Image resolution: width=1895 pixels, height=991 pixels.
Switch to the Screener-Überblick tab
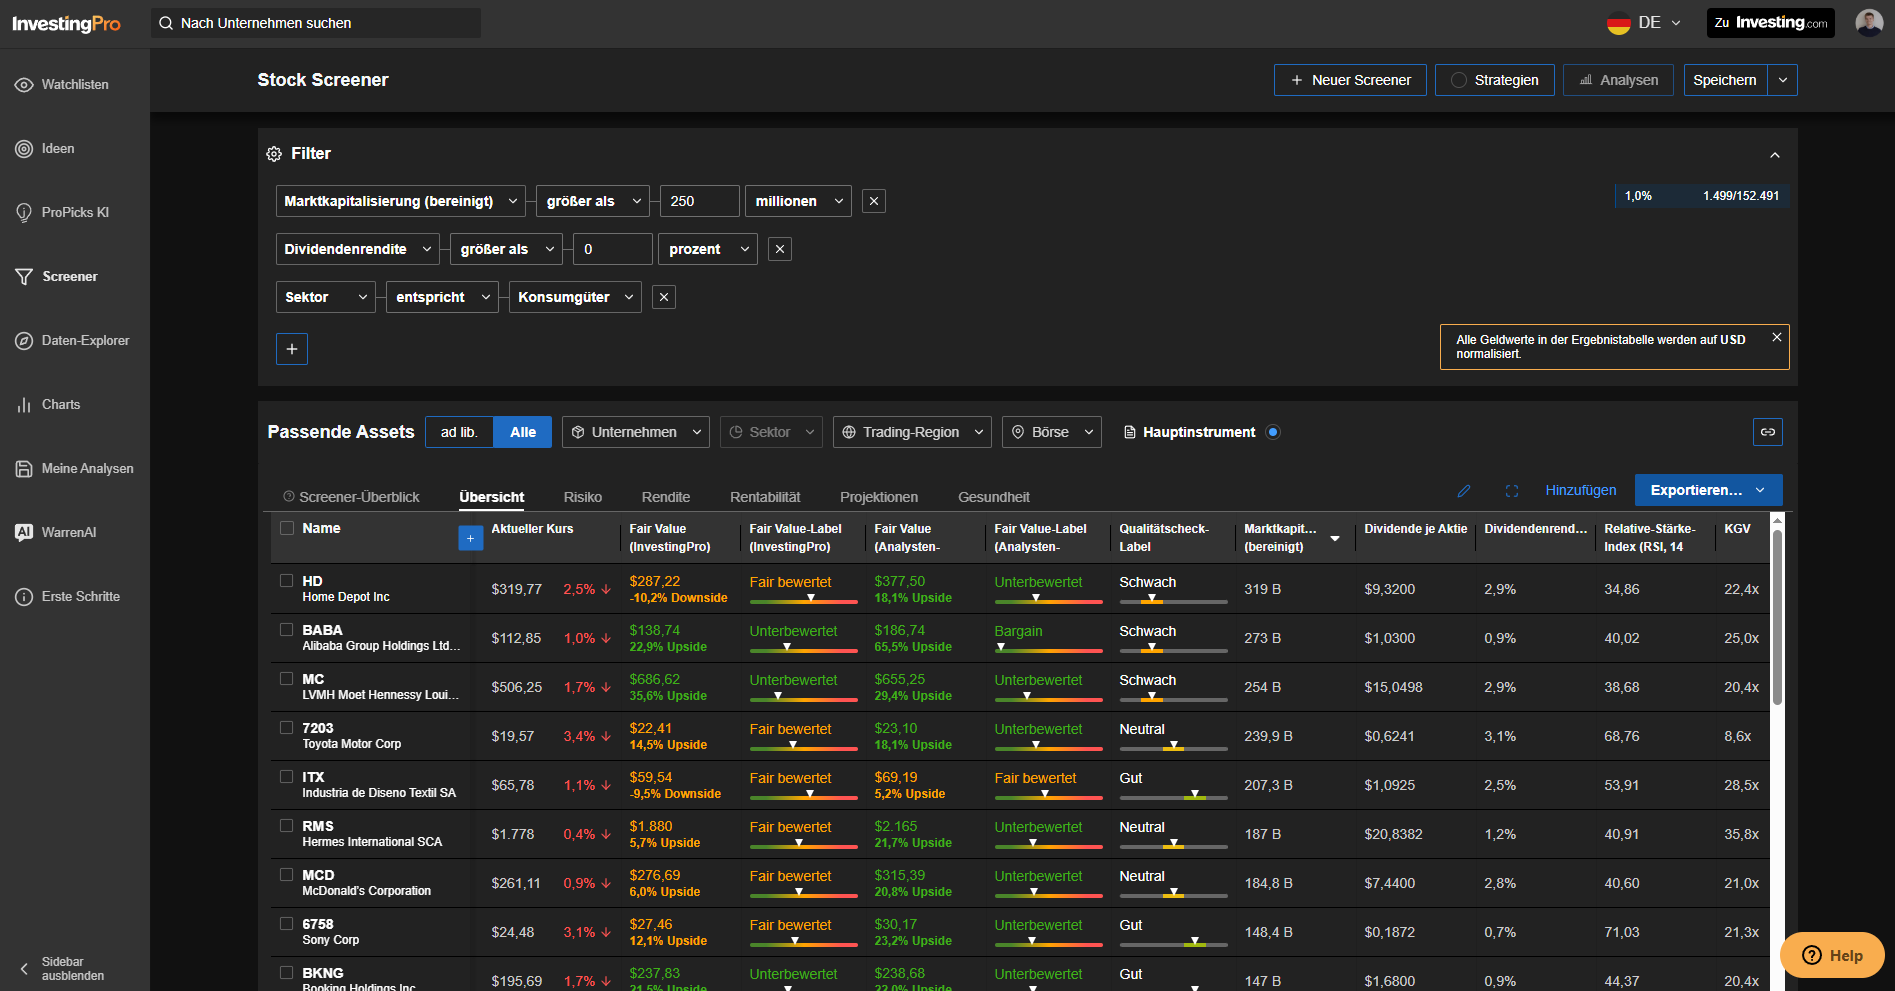click(351, 497)
